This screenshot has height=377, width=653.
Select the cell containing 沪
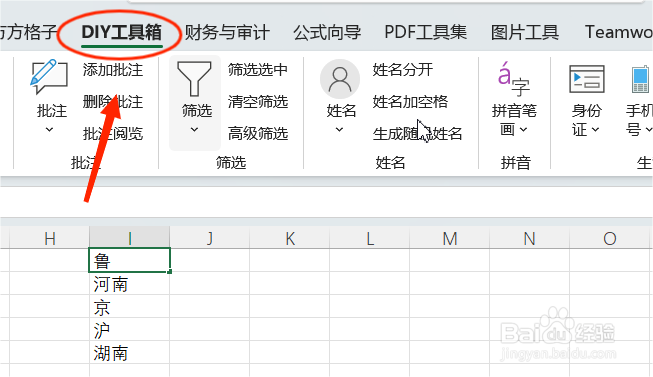[130, 330]
